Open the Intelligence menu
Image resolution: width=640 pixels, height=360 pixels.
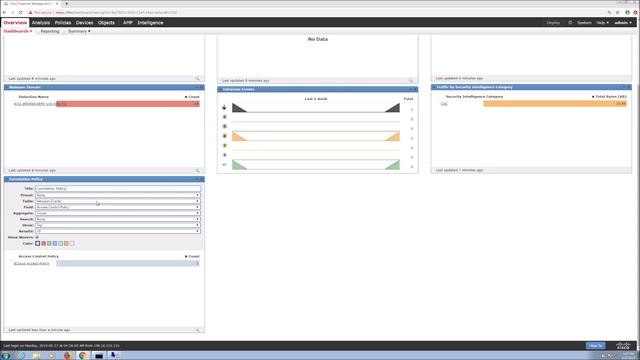pos(150,22)
